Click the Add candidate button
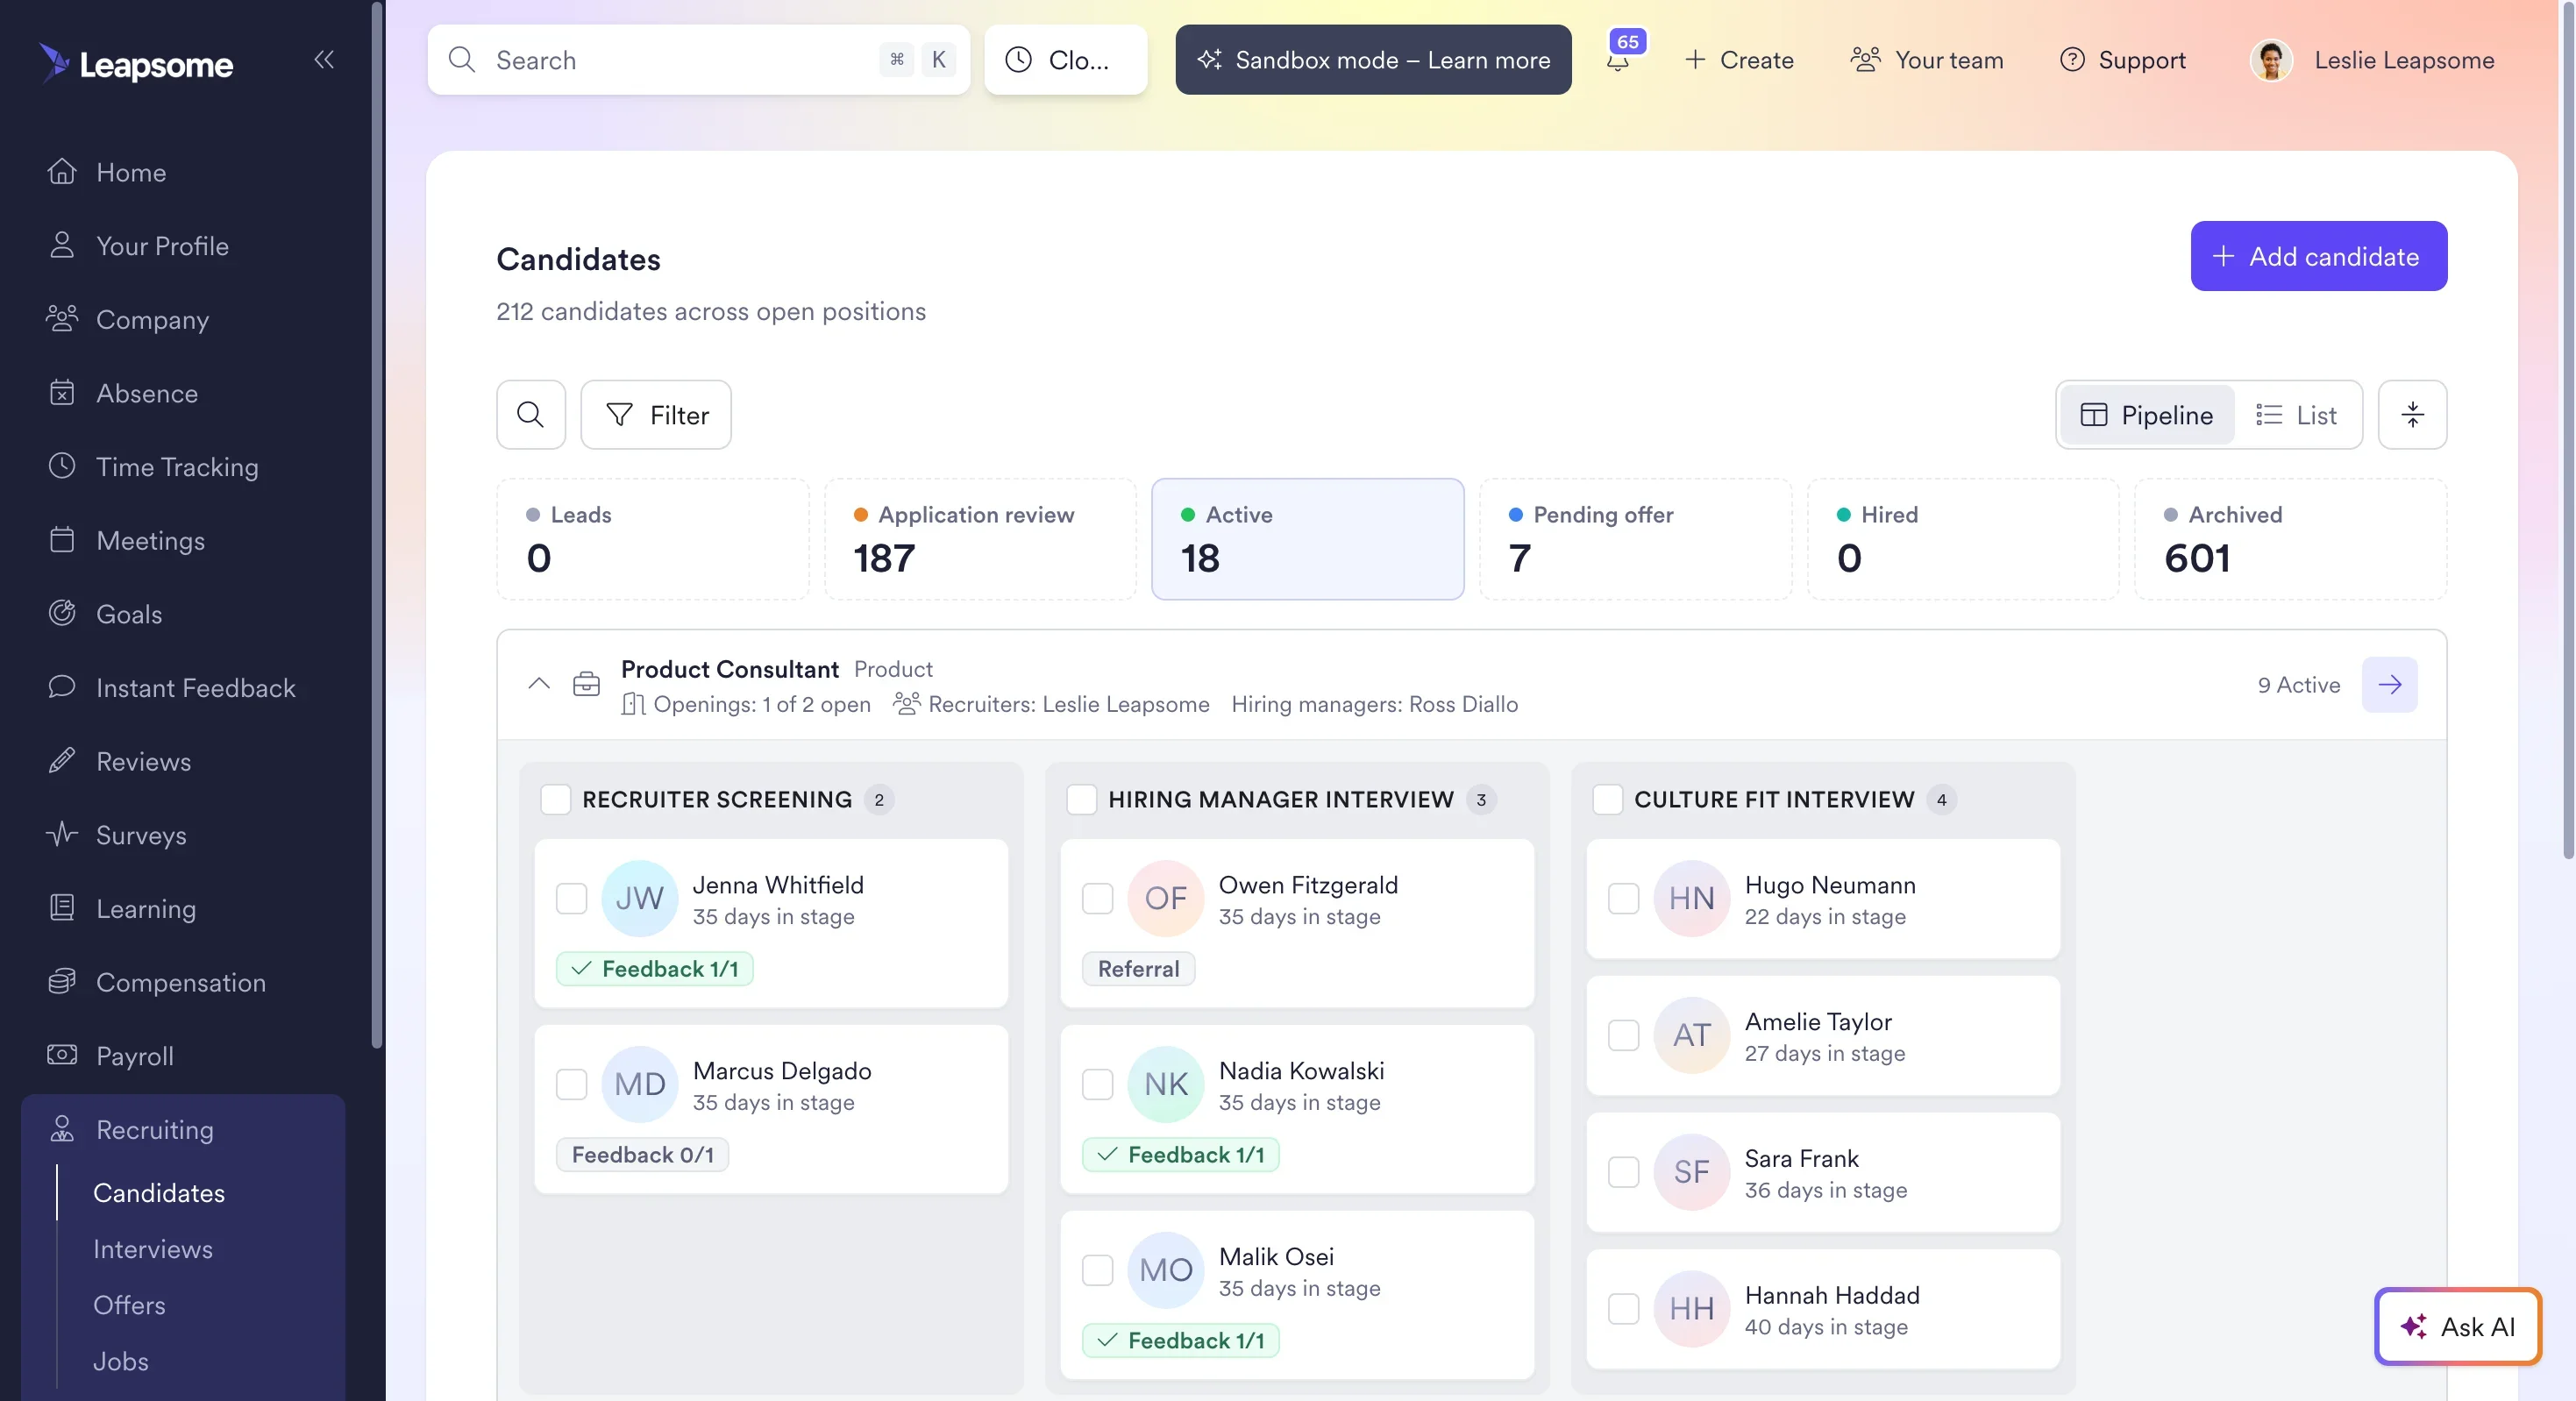 [2318, 256]
